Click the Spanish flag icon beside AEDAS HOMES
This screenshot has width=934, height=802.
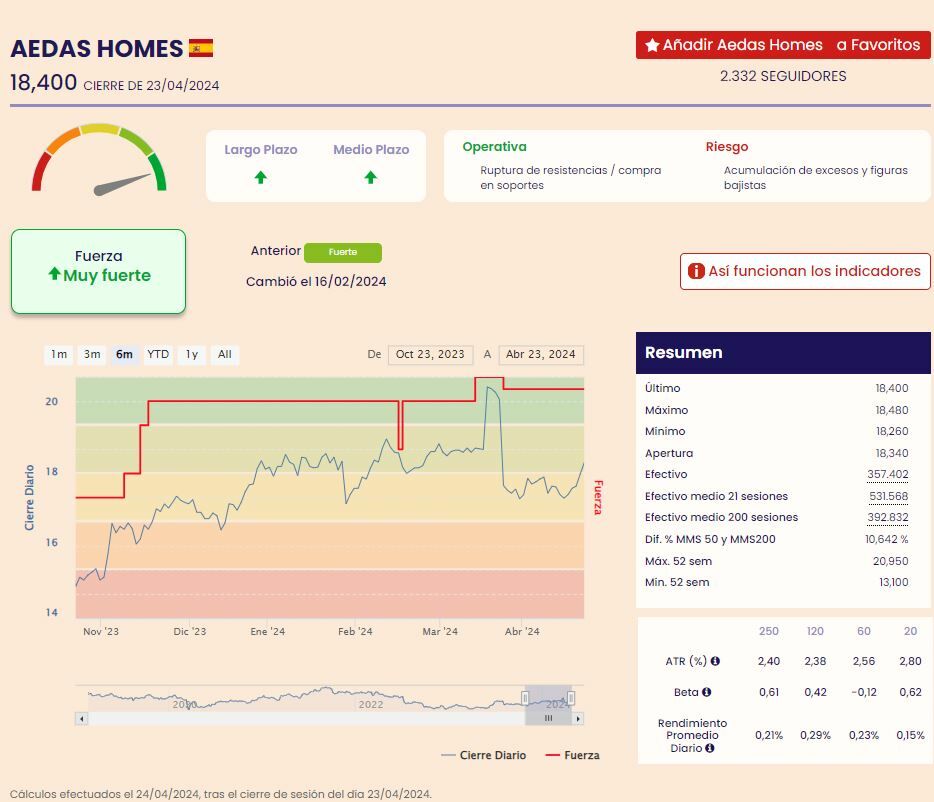click(201, 48)
